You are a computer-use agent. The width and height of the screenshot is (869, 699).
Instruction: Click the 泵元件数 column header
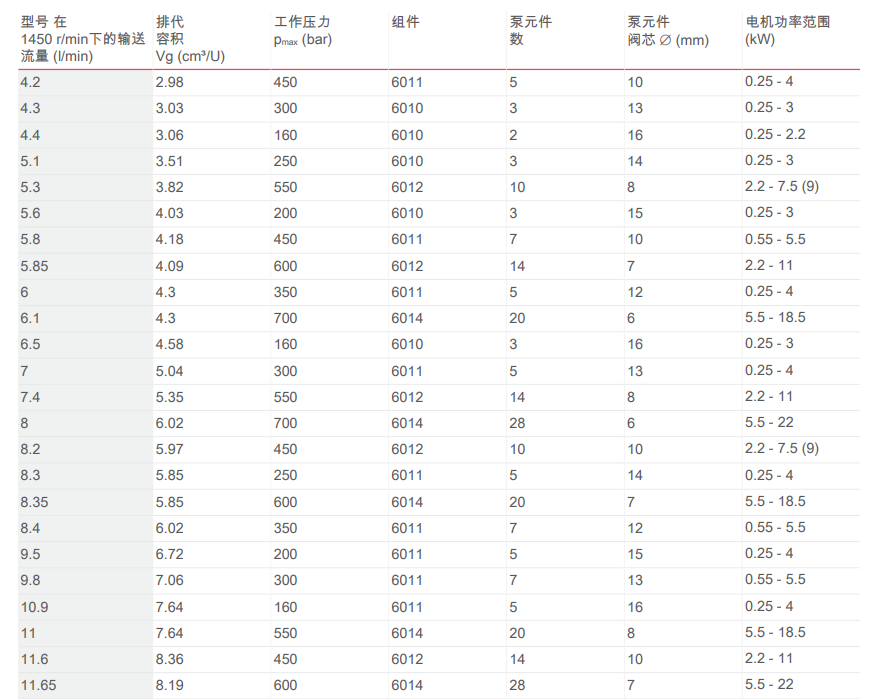530,30
